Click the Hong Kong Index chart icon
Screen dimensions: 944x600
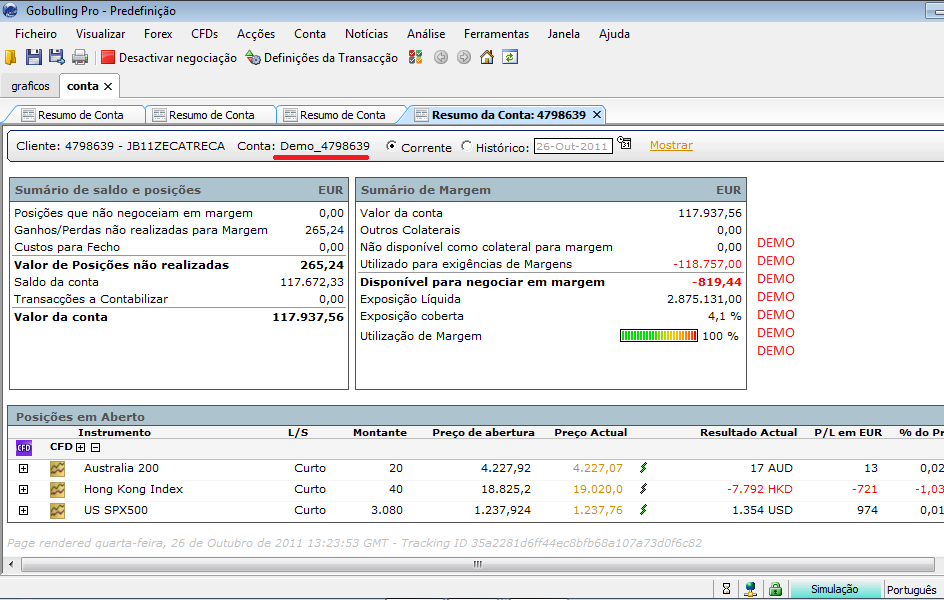tap(57, 489)
